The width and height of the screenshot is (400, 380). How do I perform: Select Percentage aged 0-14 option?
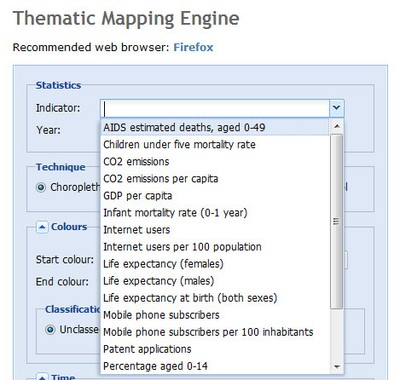pyautogui.click(x=215, y=366)
